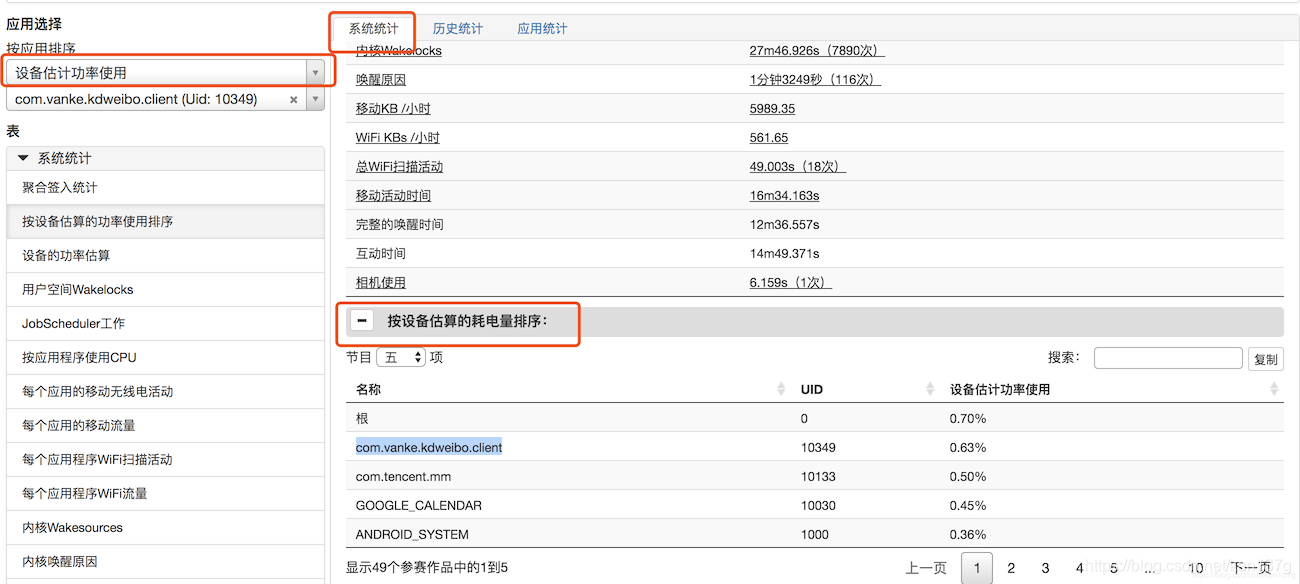This screenshot has width=1300, height=584.
Task: Go to 上一页 previous page
Action: (926, 568)
